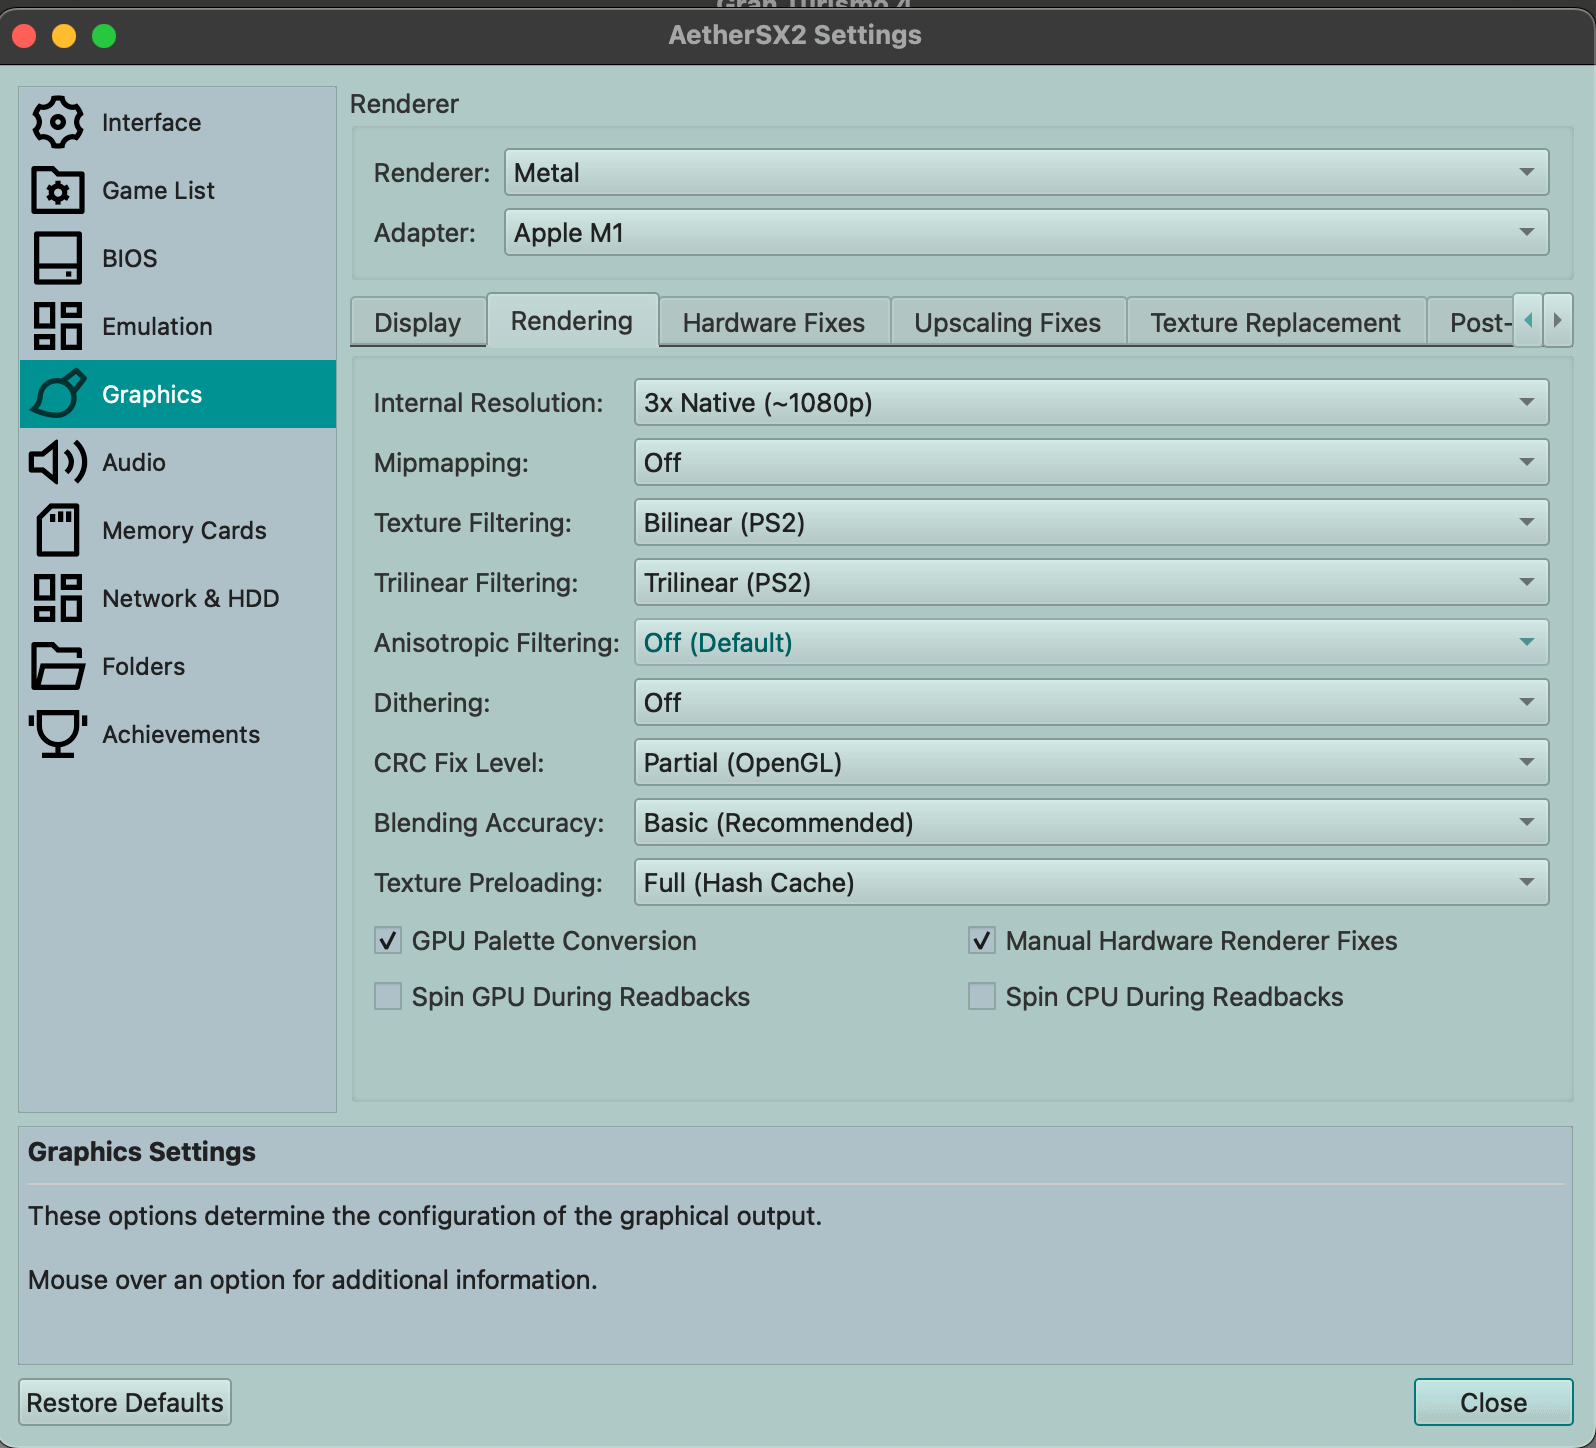Open the Interface settings gear icon
Screen dimensions: 1596x1448
coord(58,123)
